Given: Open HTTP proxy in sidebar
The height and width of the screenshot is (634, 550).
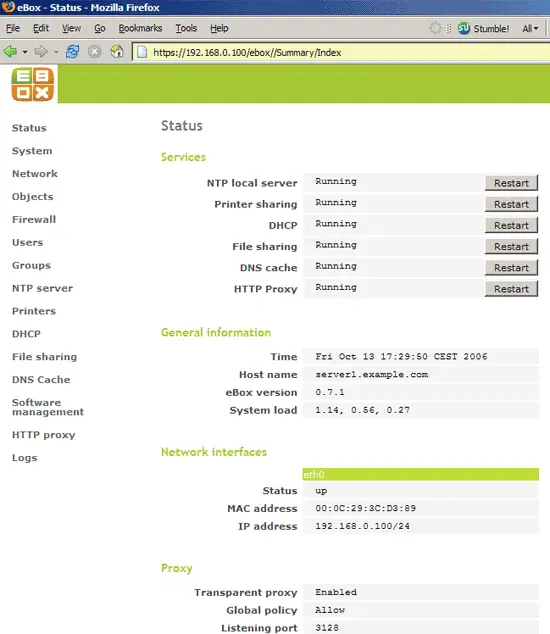Looking at the screenshot, I should pyautogui.click(x=44, y=435).
